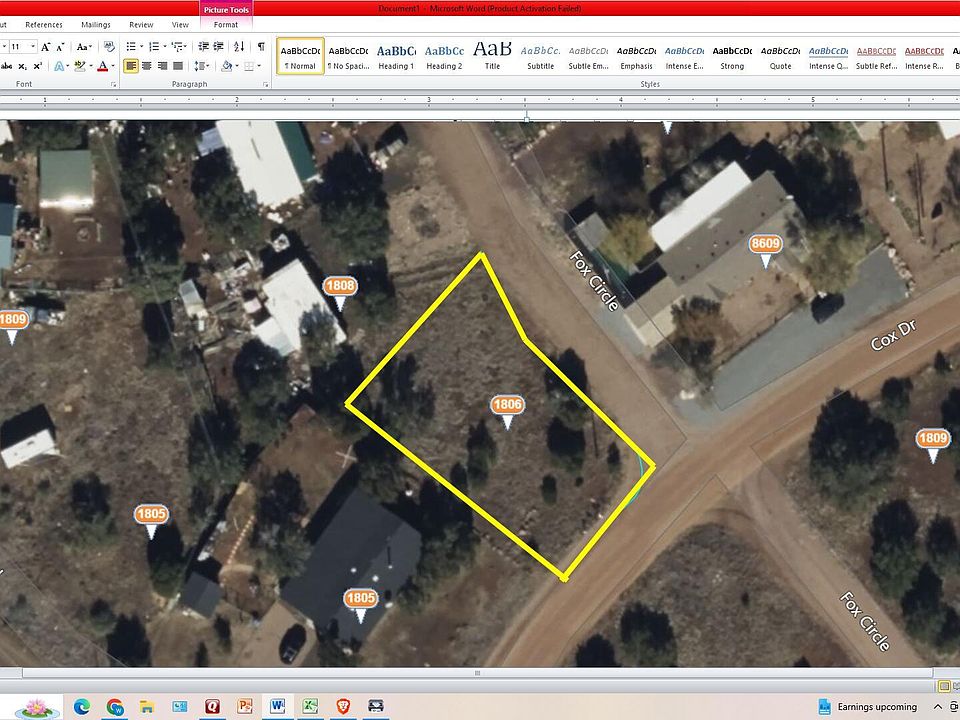Image resolution: width=960 pixels, height=720 pixels.
Task: Open File Explorer from taskbar
Action: [x=147, y=707]
